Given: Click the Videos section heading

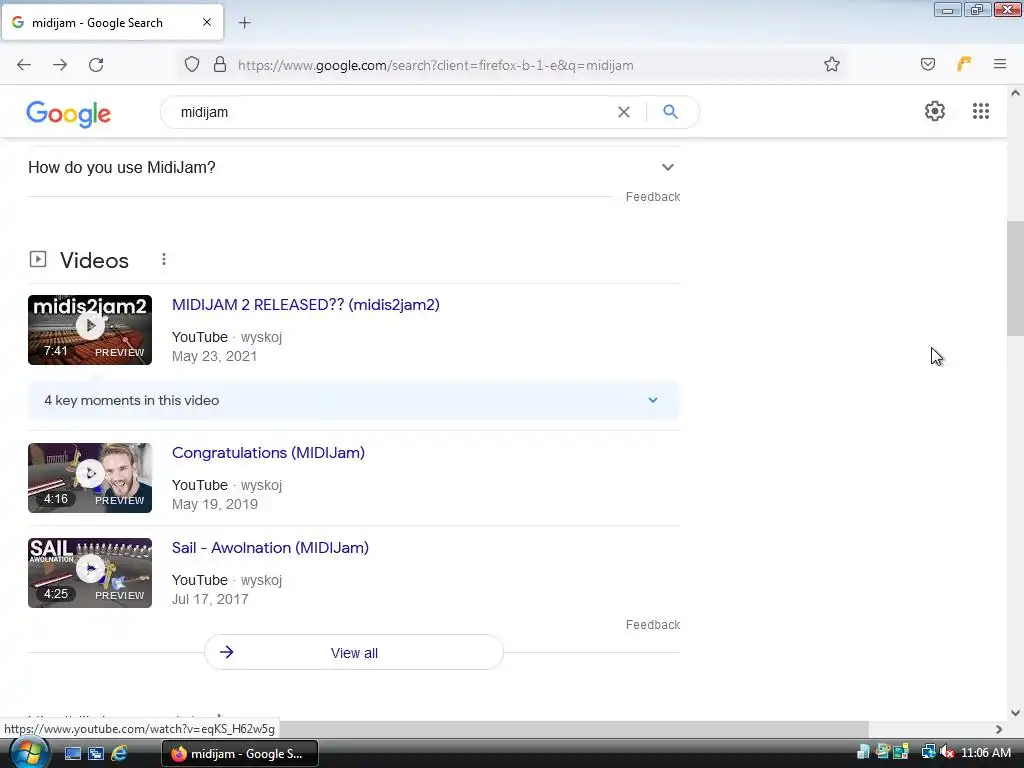Looking at the screenshot, I should click(x=94, y=261).
